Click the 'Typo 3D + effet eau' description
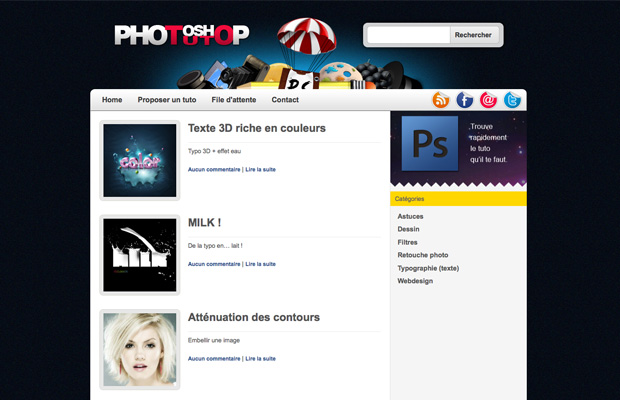This screenshot has width=620, height=400. [214, 151]
